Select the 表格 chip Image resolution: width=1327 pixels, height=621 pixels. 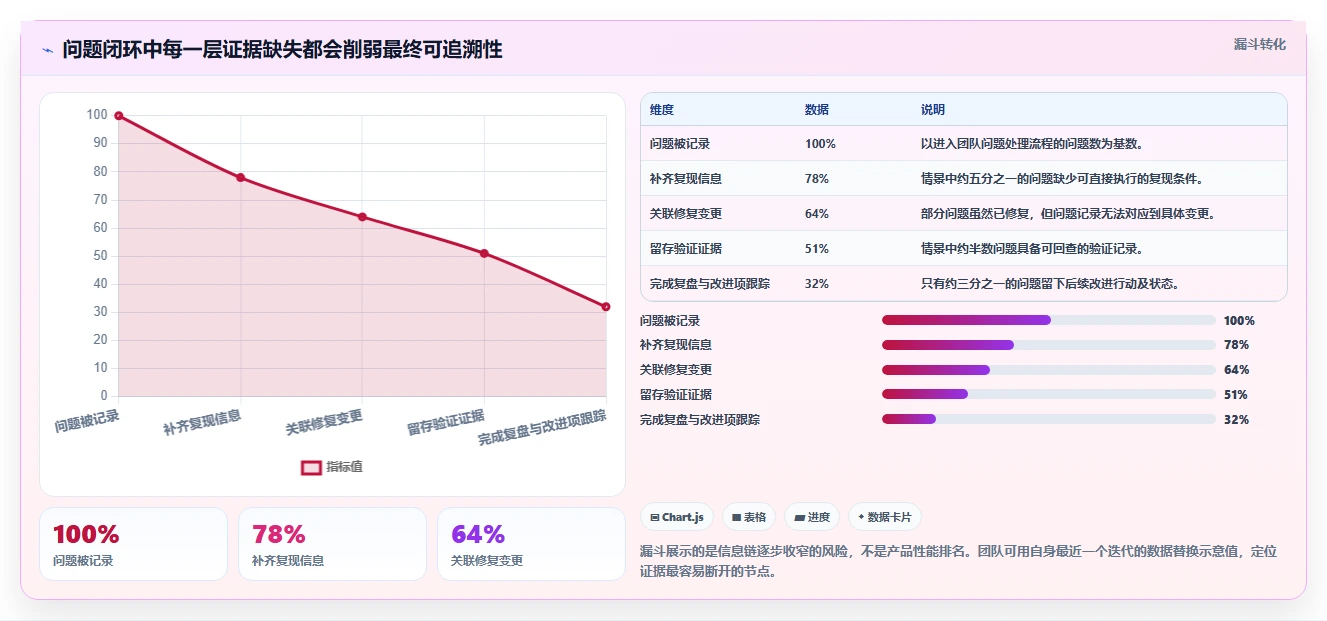pos(749,517)
